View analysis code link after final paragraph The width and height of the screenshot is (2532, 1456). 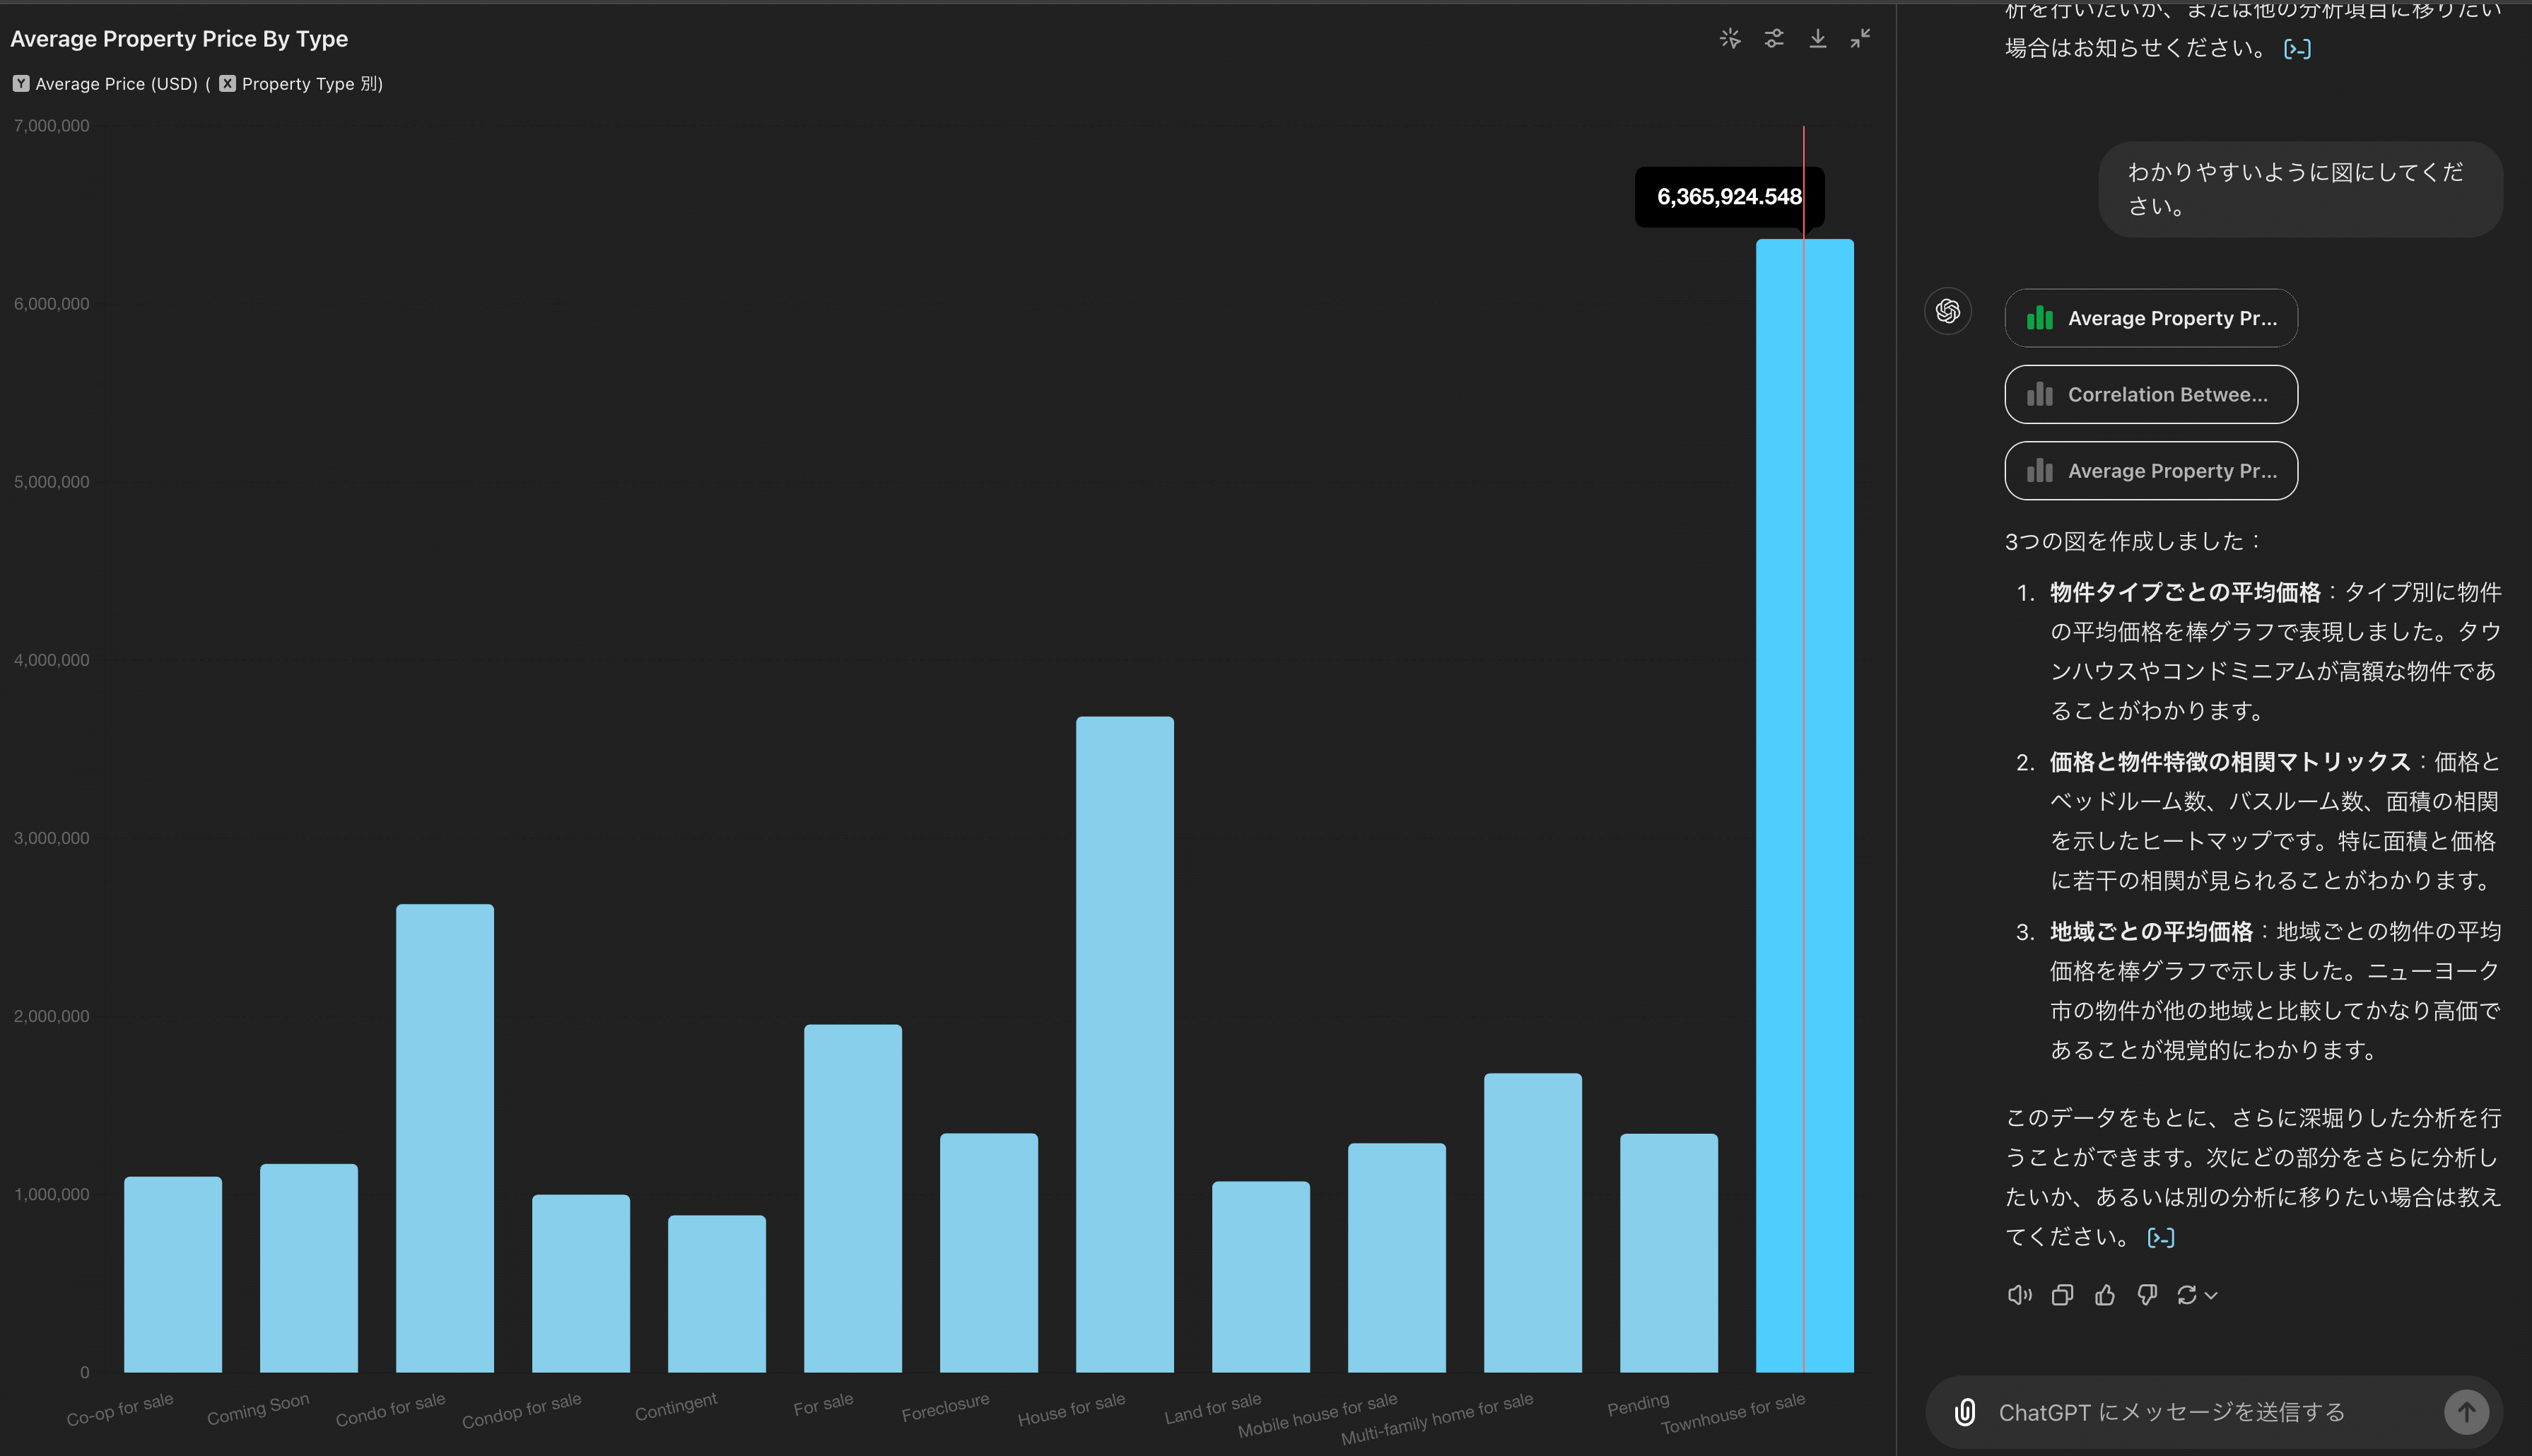tap(2161, 1238)
